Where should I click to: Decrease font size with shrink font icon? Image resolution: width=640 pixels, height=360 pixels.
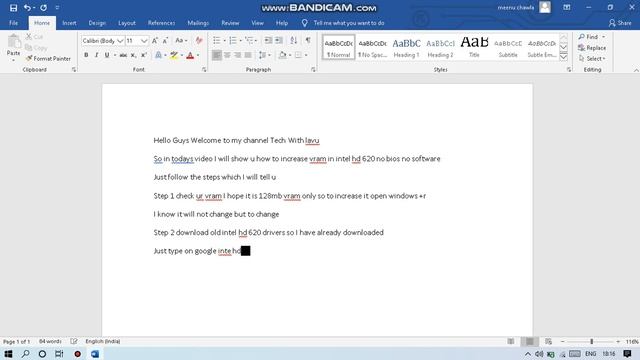(165, 40)
